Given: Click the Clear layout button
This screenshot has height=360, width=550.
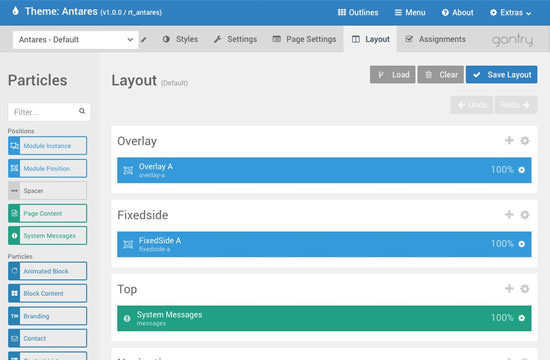Looking at the screenshot, I should [441, 75].
